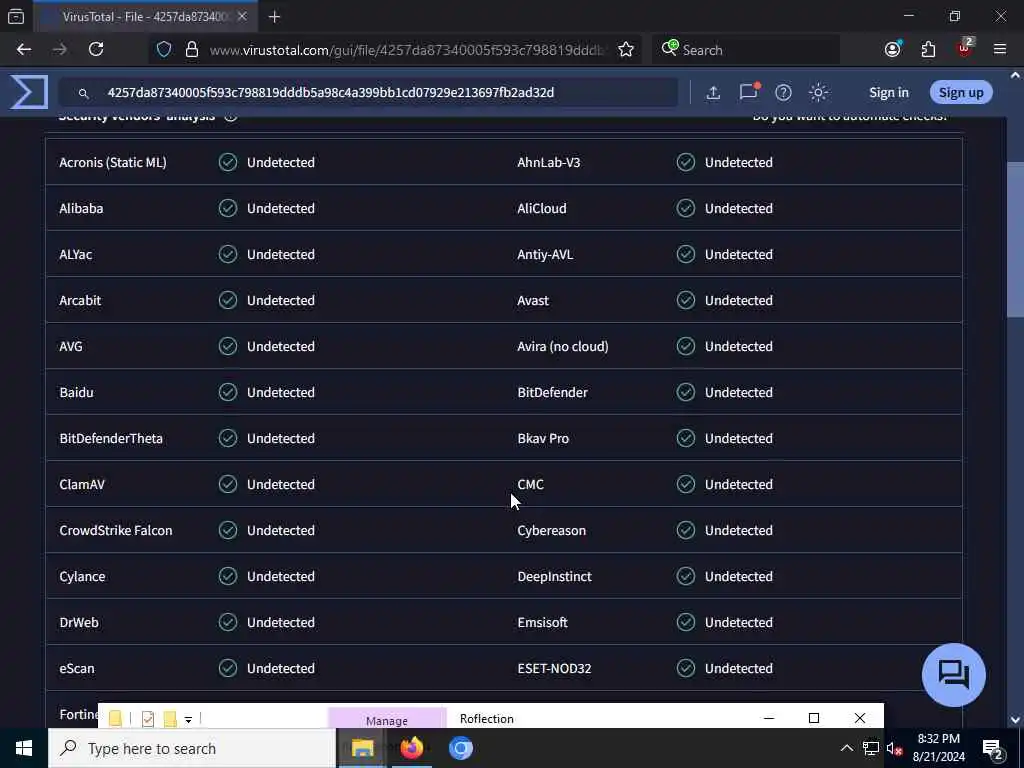Click the properties icon in Roflection title bar
The image size is (1024, 768).
[148, 718]
